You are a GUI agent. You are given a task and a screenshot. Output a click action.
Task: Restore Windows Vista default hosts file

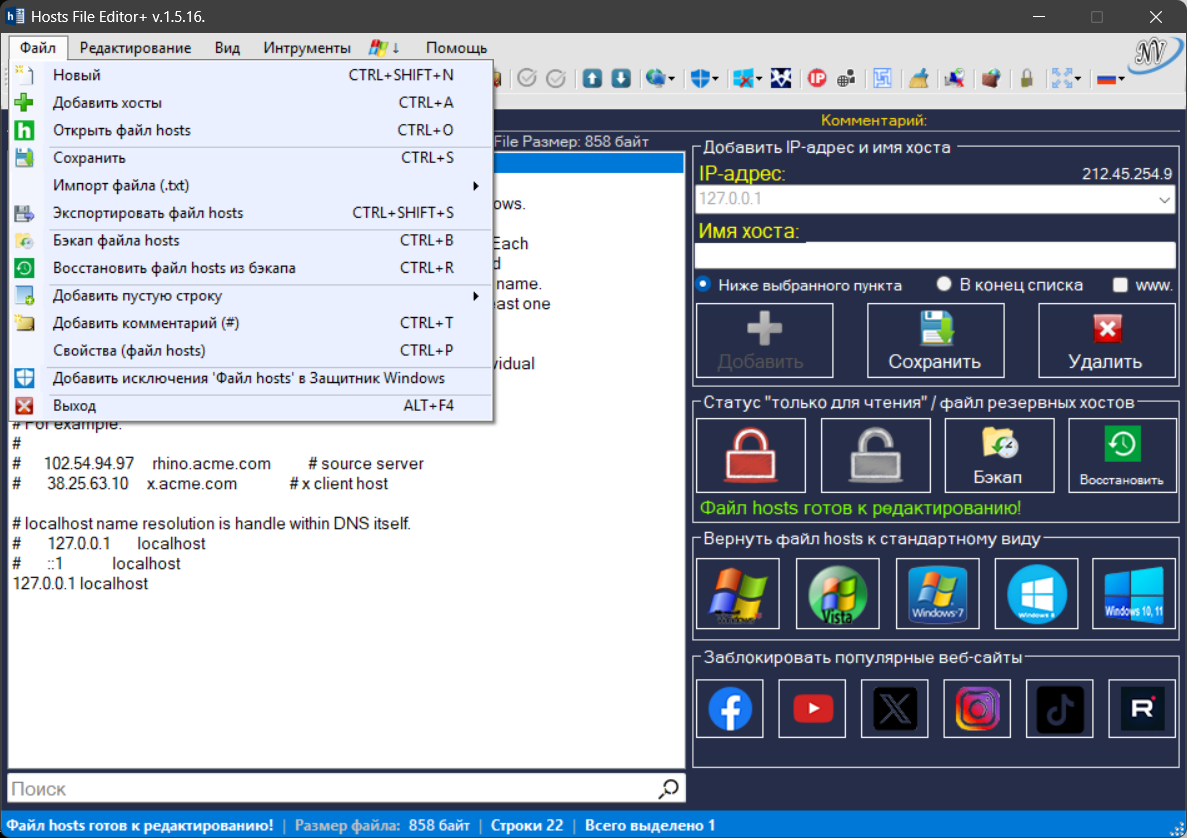pyautogui.click(x=837, y=594)
